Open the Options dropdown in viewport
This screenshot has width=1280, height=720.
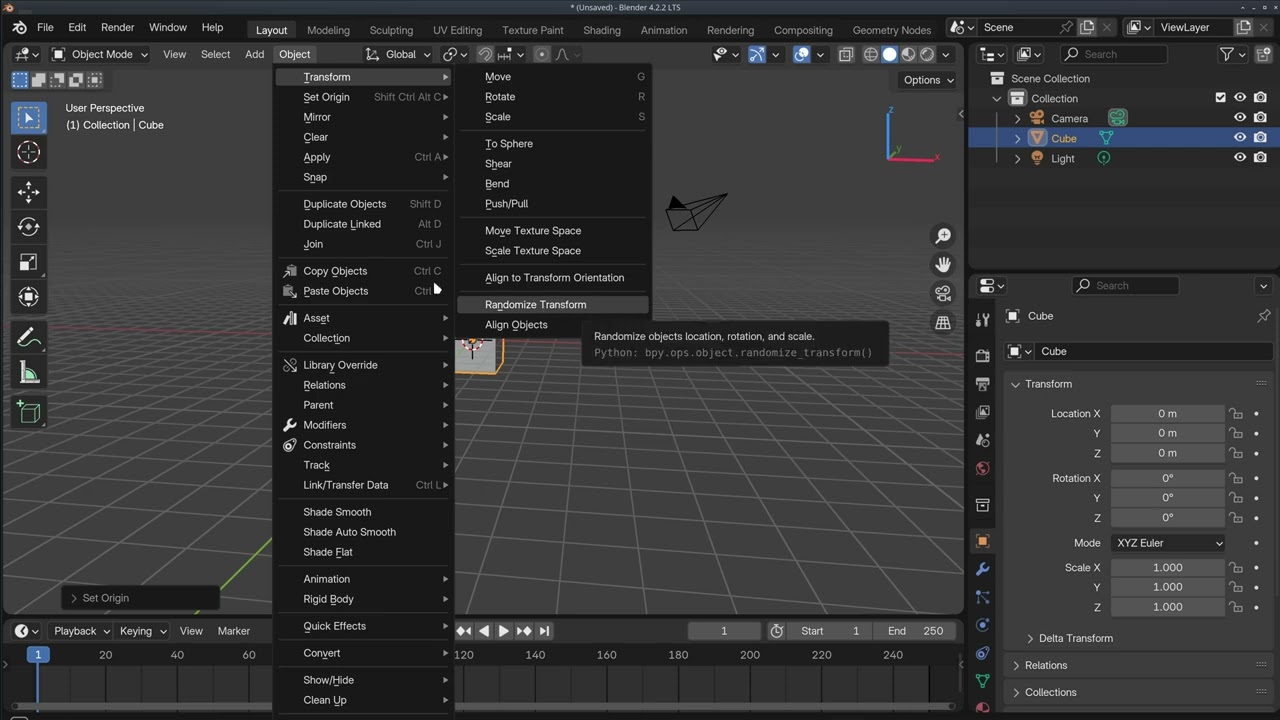coord(929,80)
